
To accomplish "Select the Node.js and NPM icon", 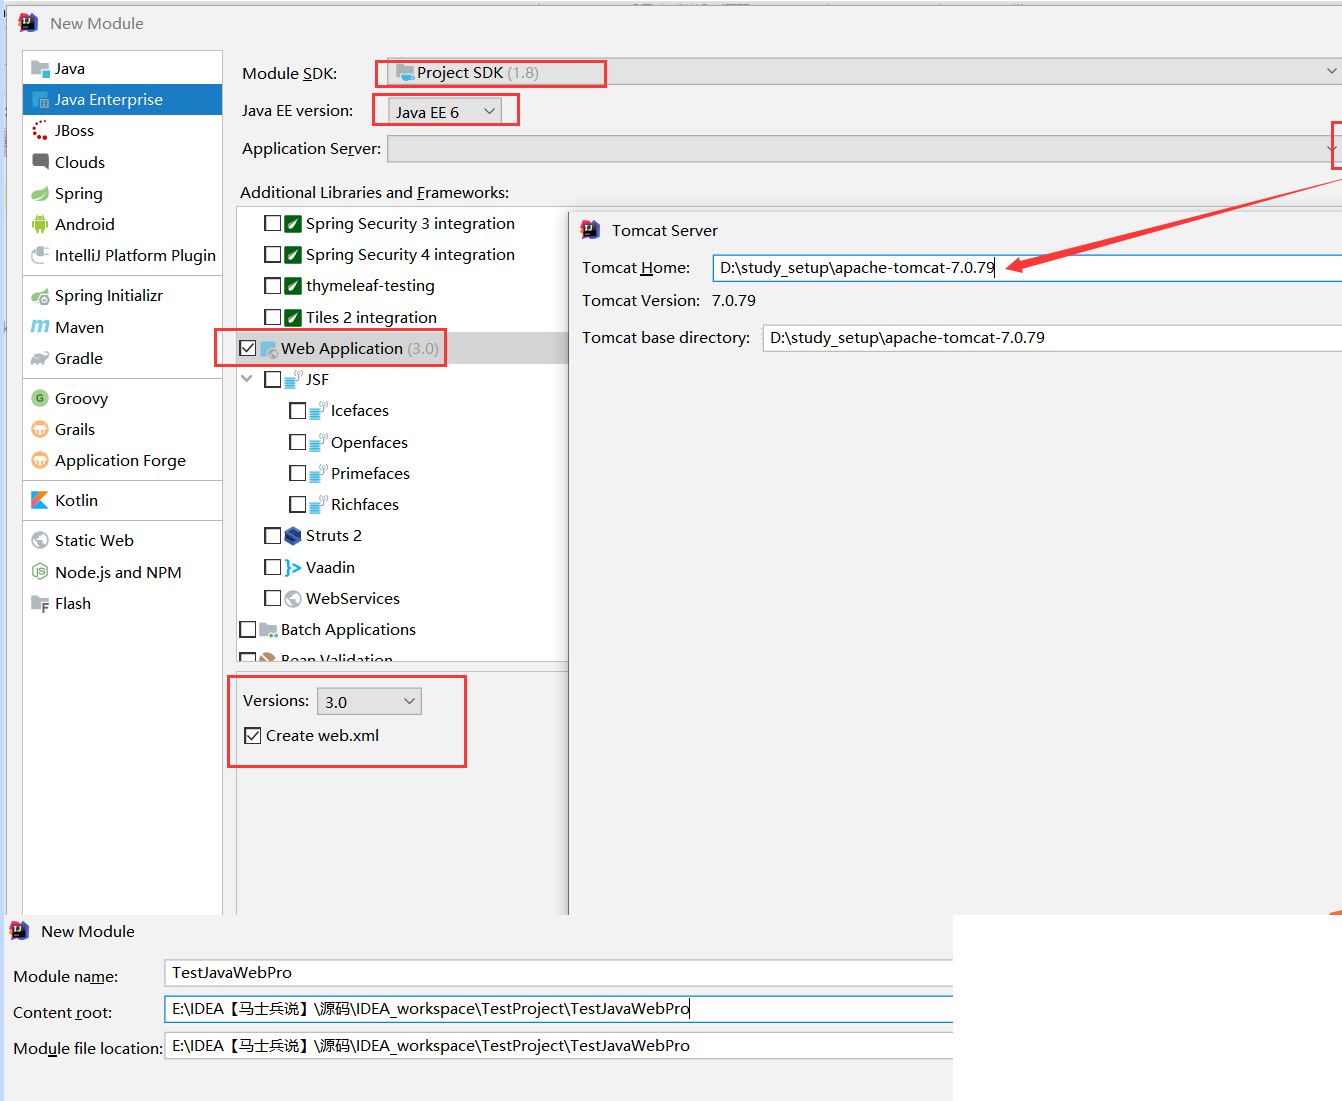I will [40, 572].
